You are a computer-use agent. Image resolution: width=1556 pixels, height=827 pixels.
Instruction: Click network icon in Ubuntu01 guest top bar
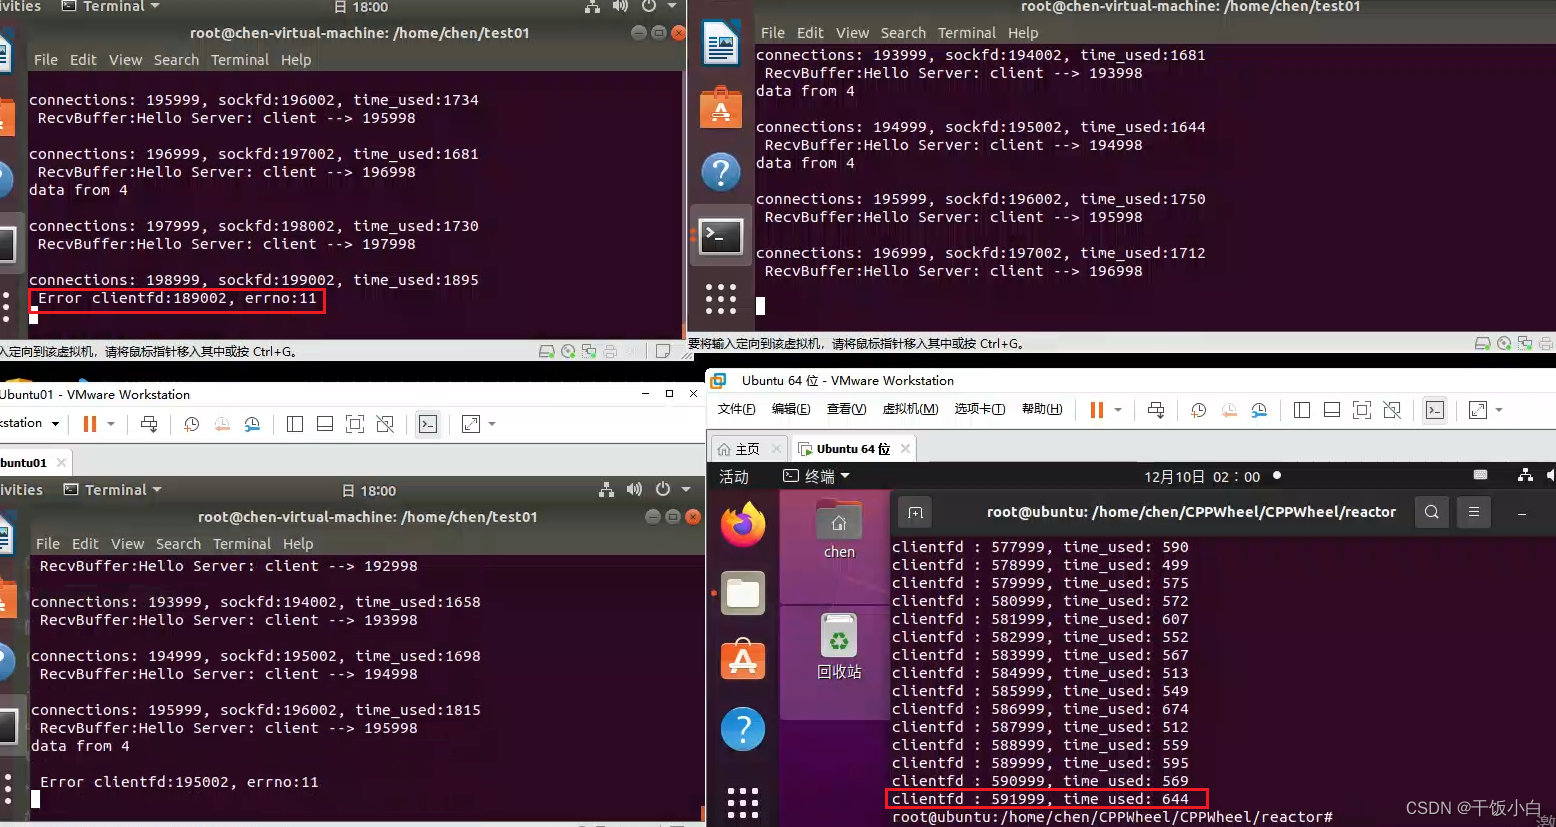pos(606,490)
